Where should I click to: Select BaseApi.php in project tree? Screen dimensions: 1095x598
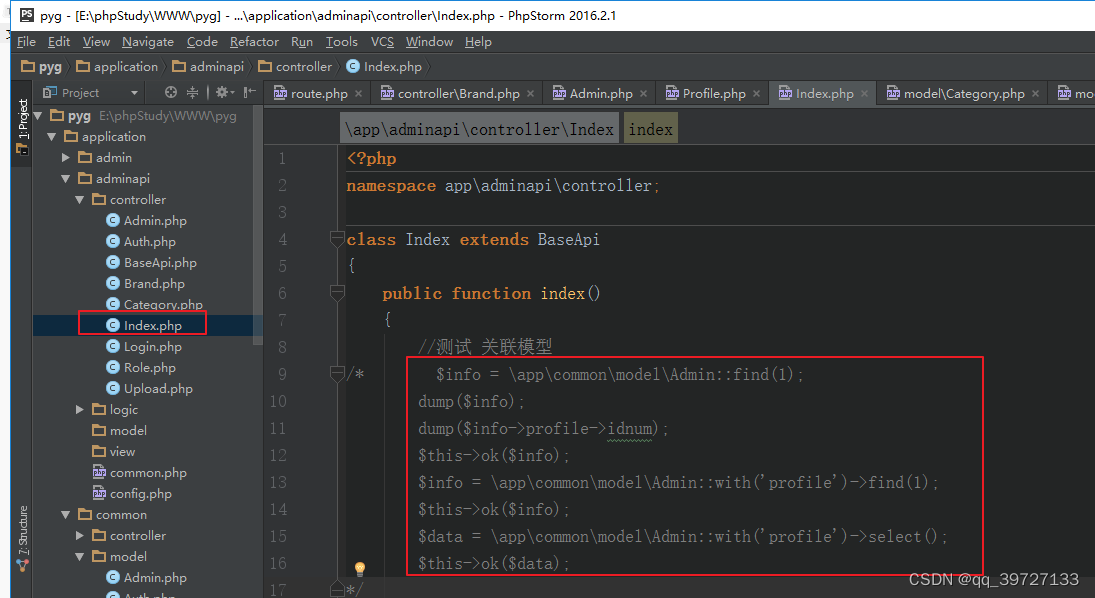(152, 262)
